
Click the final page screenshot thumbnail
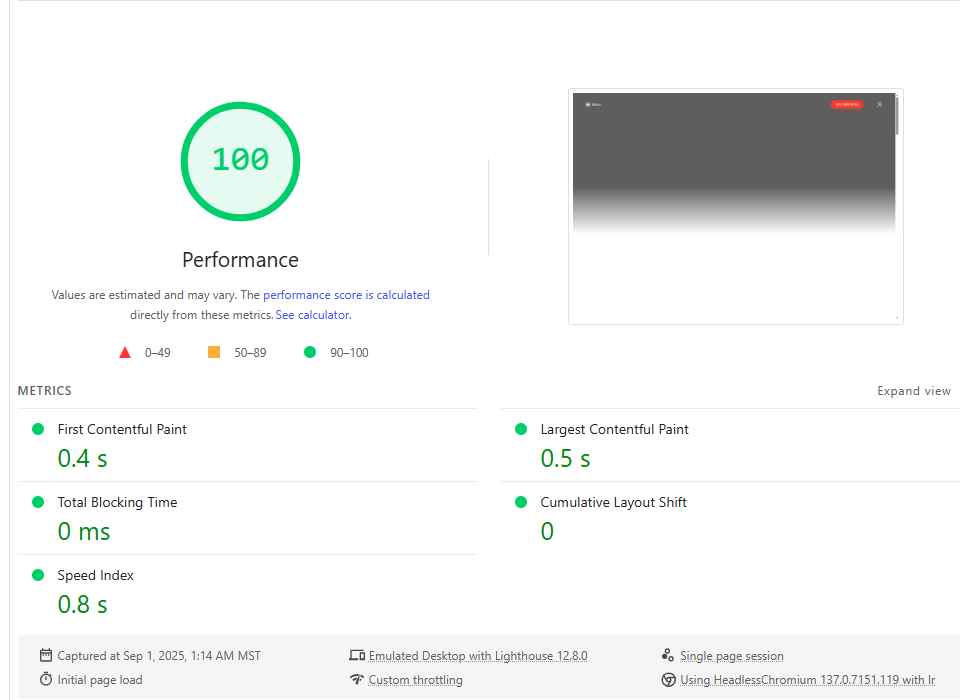(735, 206)
